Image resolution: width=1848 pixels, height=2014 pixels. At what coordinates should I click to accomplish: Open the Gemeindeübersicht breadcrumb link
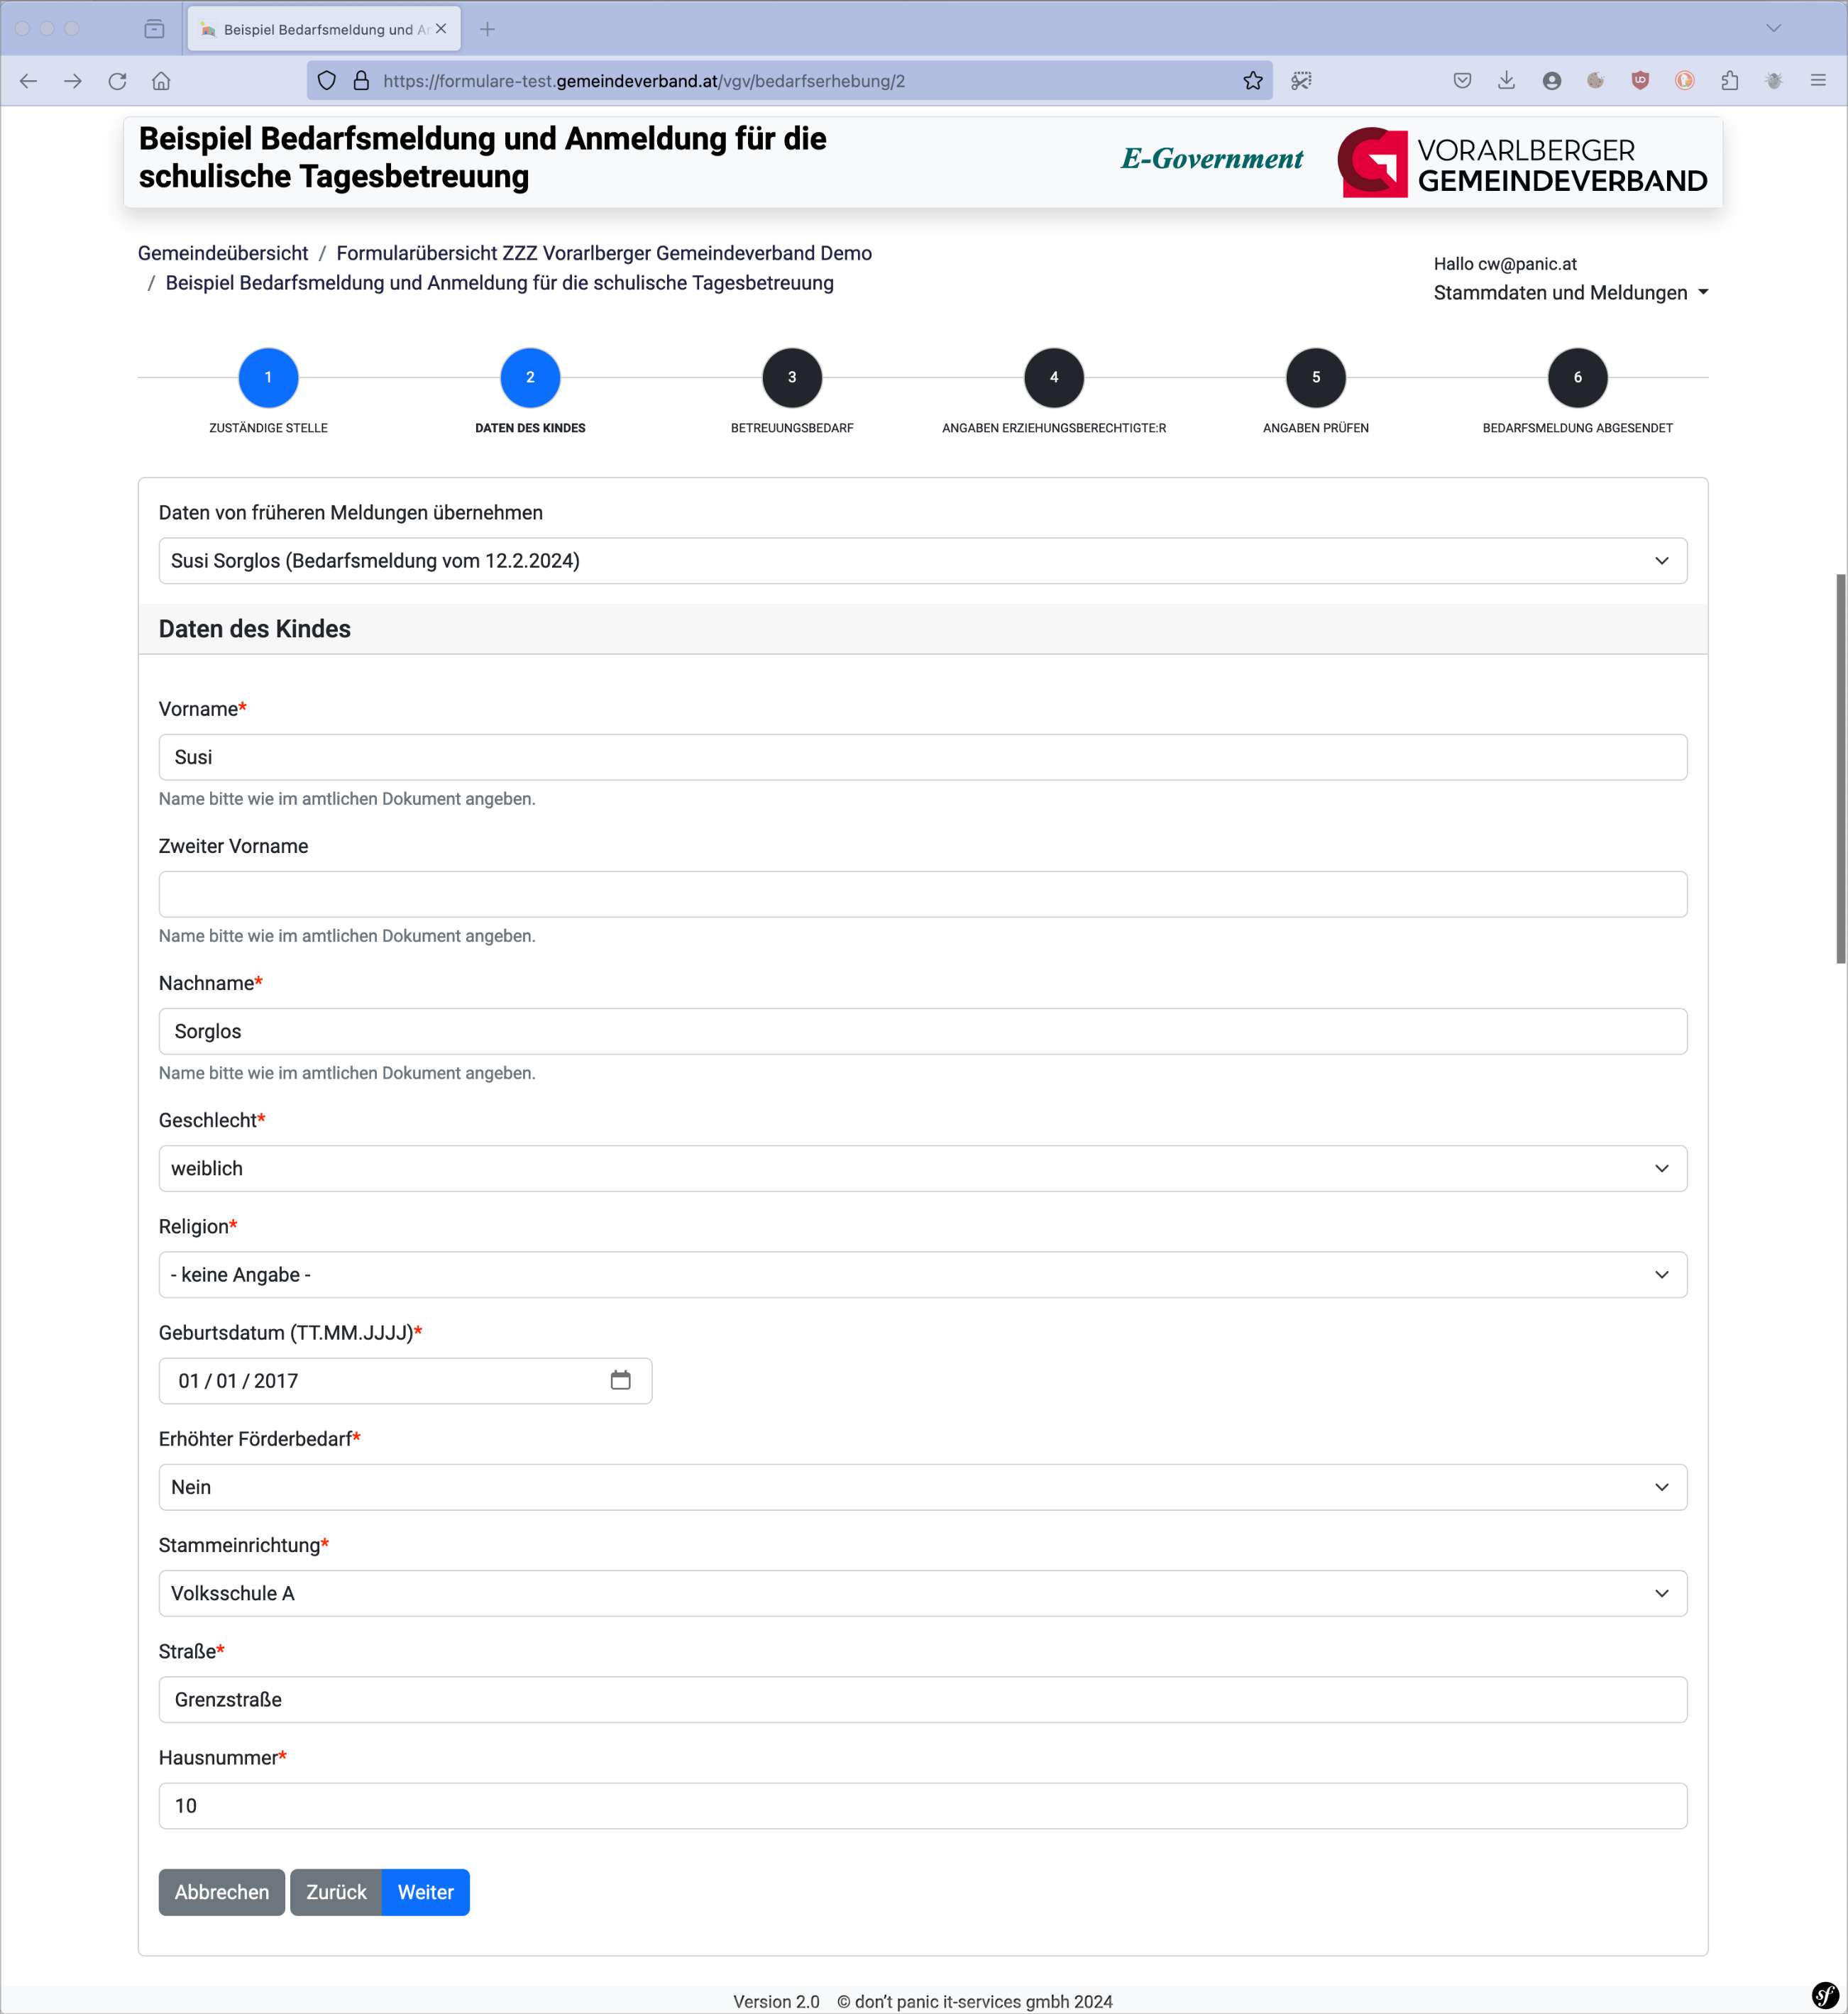pyautogui.click(x=223, y=253)
